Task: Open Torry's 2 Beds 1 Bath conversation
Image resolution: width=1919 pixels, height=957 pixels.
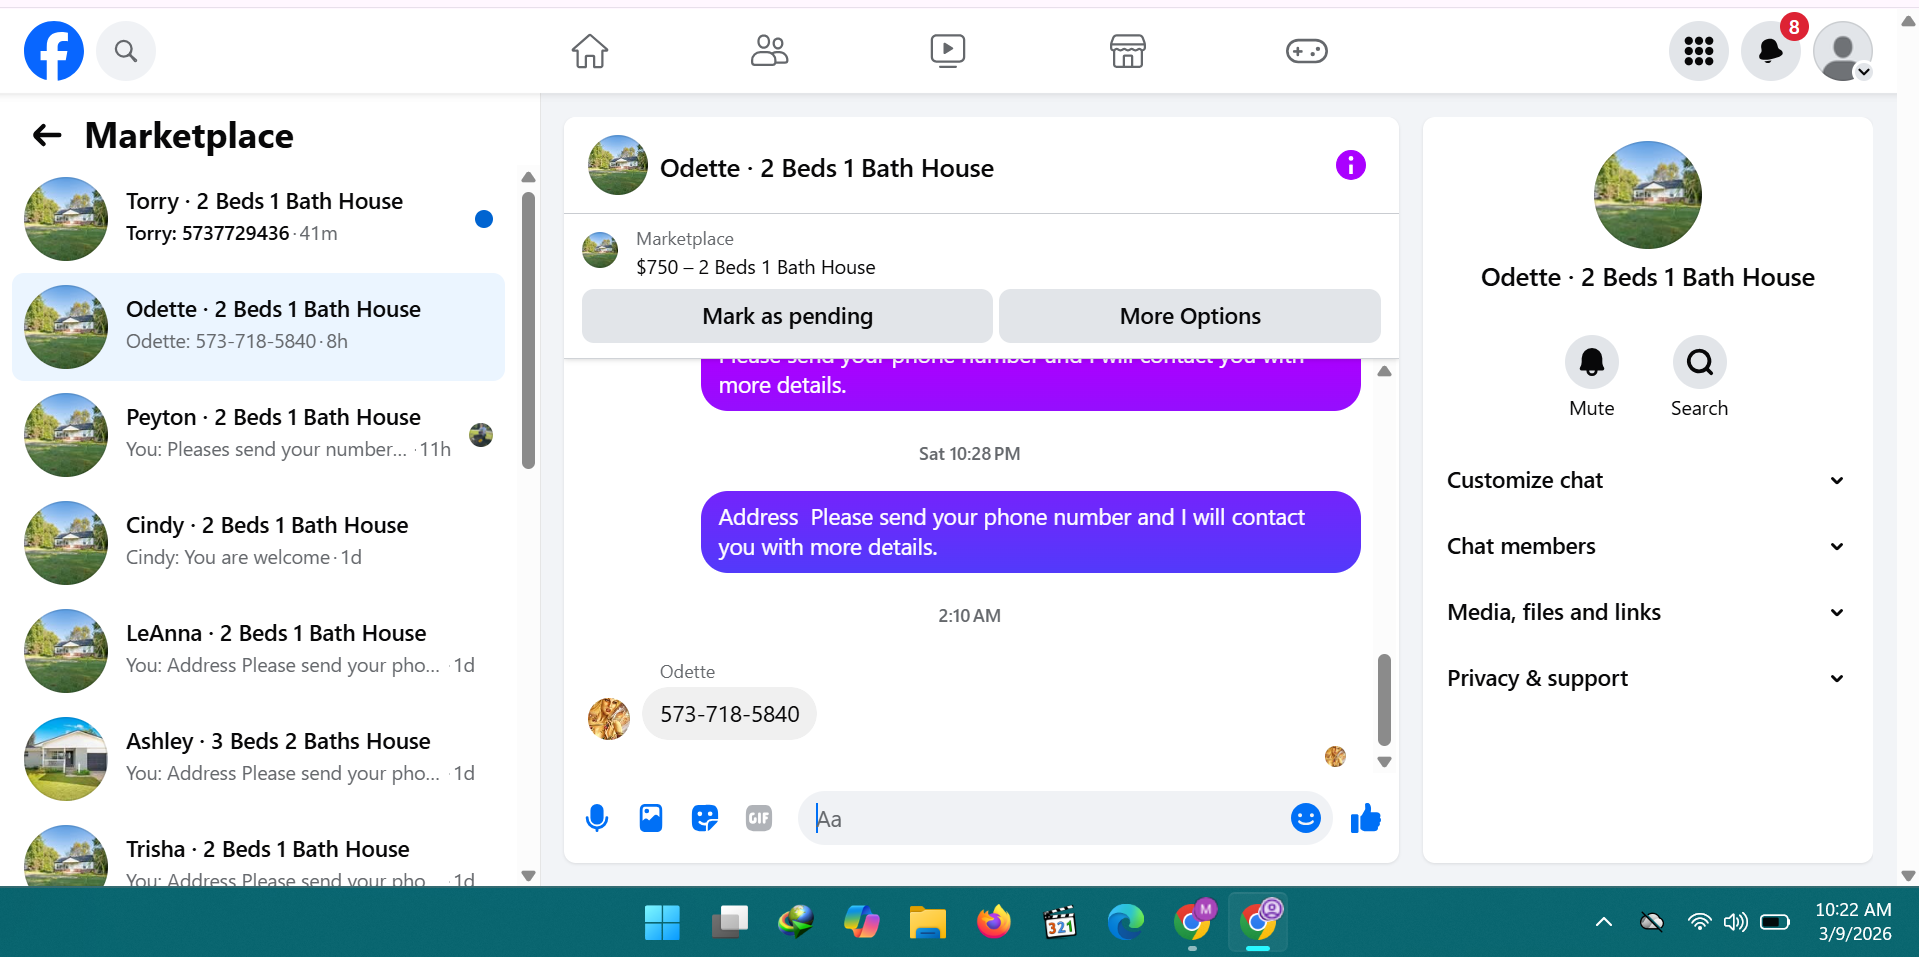Action: tap(258, 218)
